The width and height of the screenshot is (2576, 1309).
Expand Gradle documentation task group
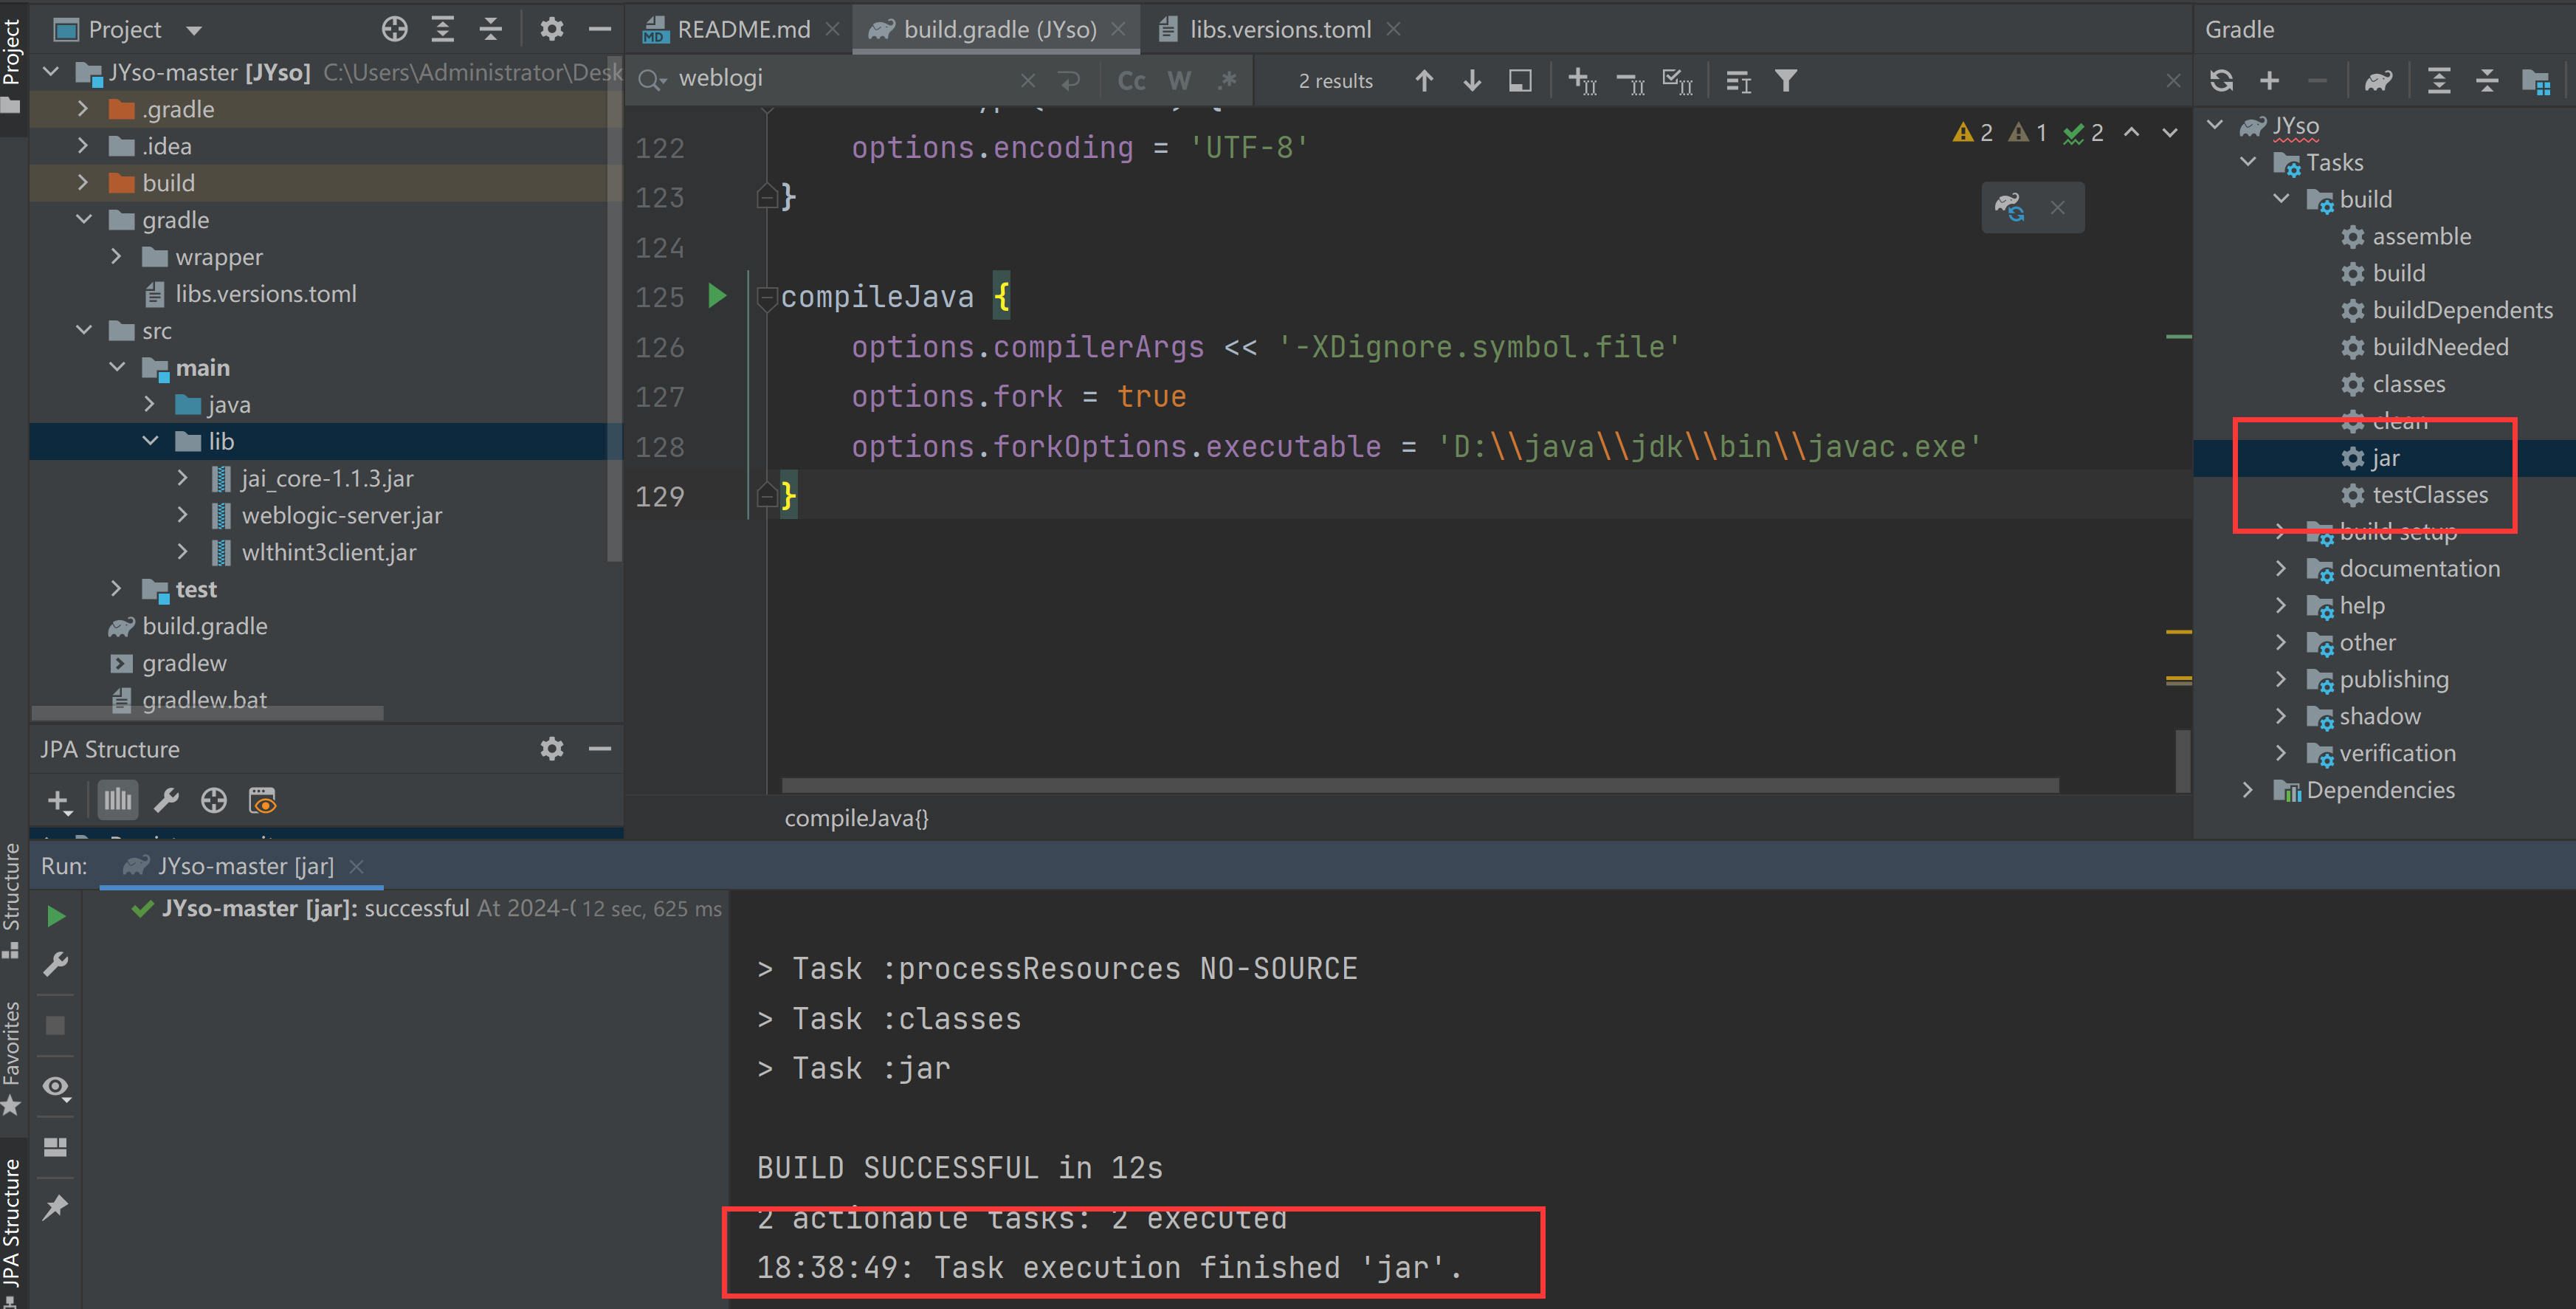(2281, 568)
